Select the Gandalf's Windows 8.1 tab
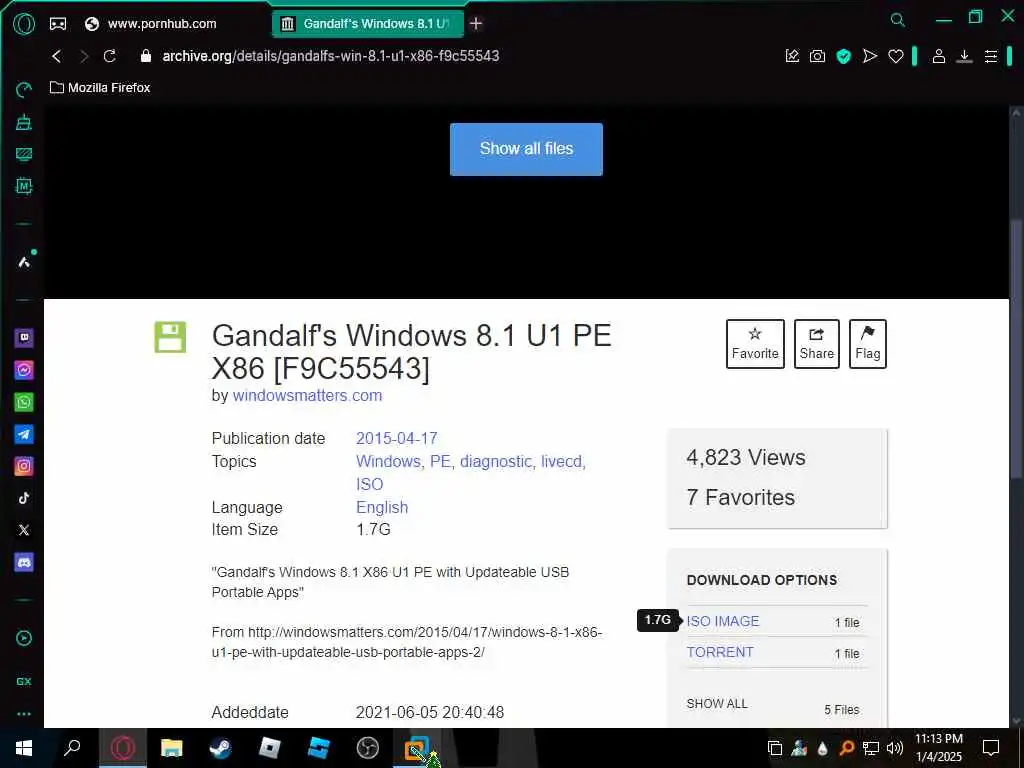This screenshot has width=1024, height=768. click(x=368, y=24)
